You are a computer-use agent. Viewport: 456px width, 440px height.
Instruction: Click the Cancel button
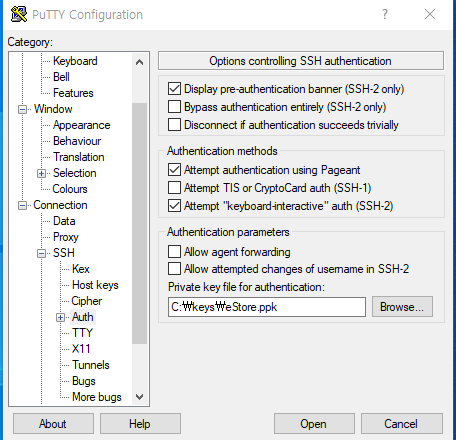[402, 424]
